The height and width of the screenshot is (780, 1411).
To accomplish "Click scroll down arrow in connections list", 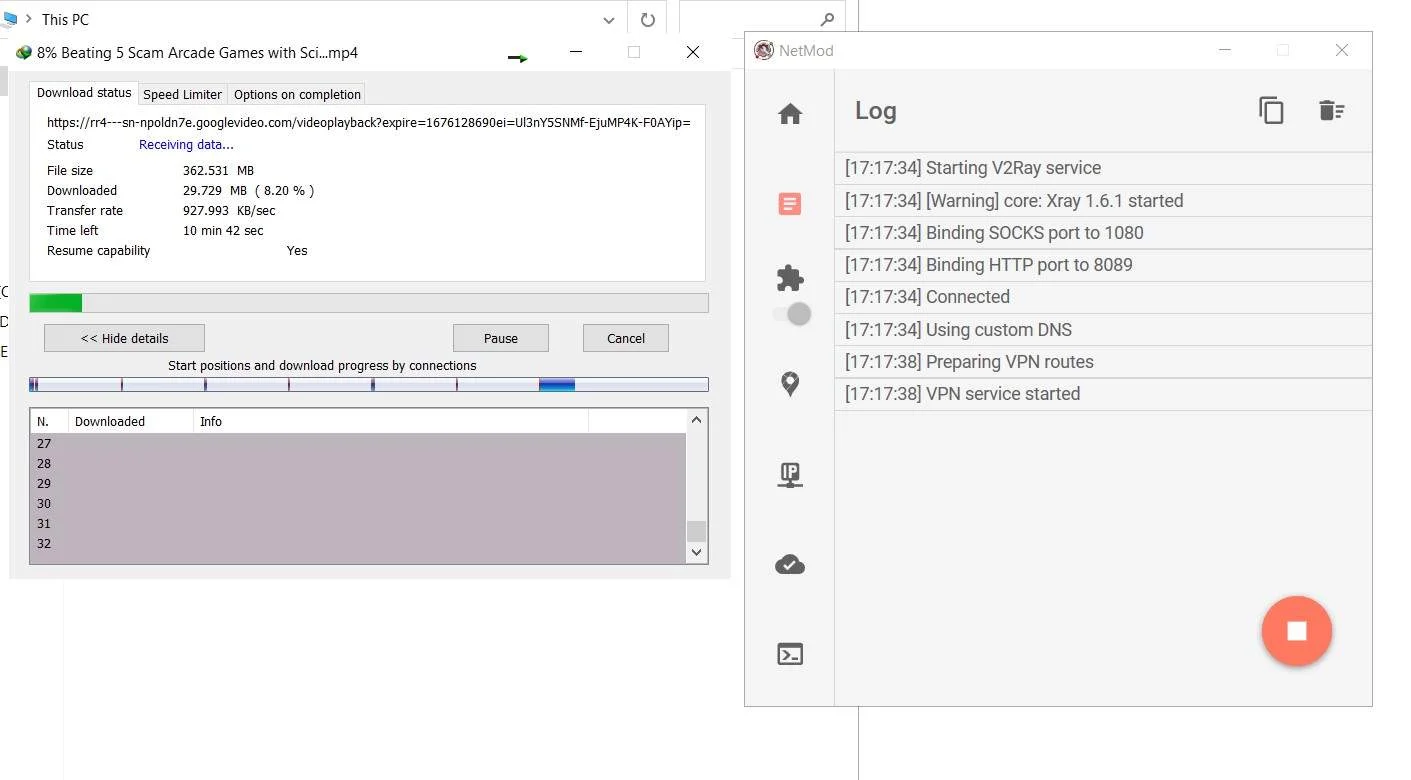I will (x=697, y=552).
